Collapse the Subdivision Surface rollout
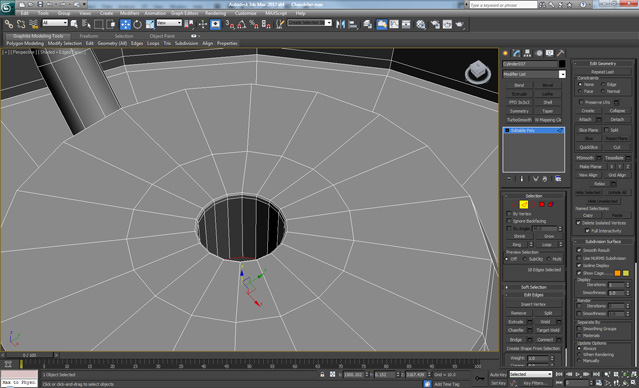The width and height of the screenshot is (639, 388). pos(603,242)
